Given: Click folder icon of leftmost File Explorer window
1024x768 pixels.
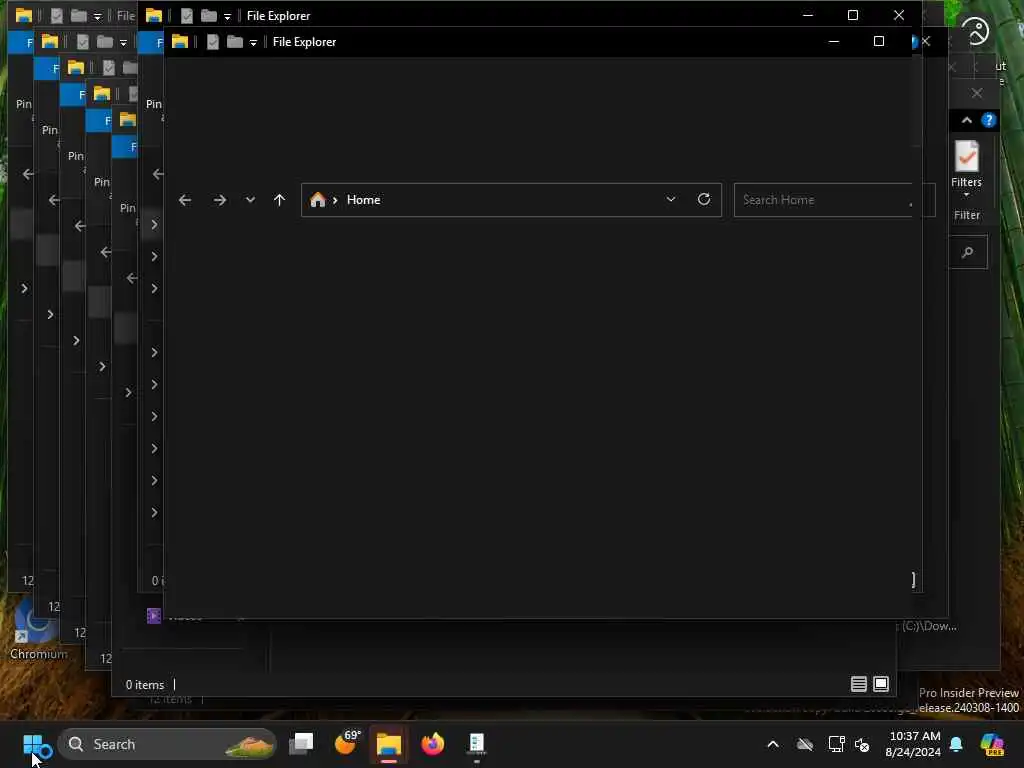Looking at the screenshot, I should (24, 16).
